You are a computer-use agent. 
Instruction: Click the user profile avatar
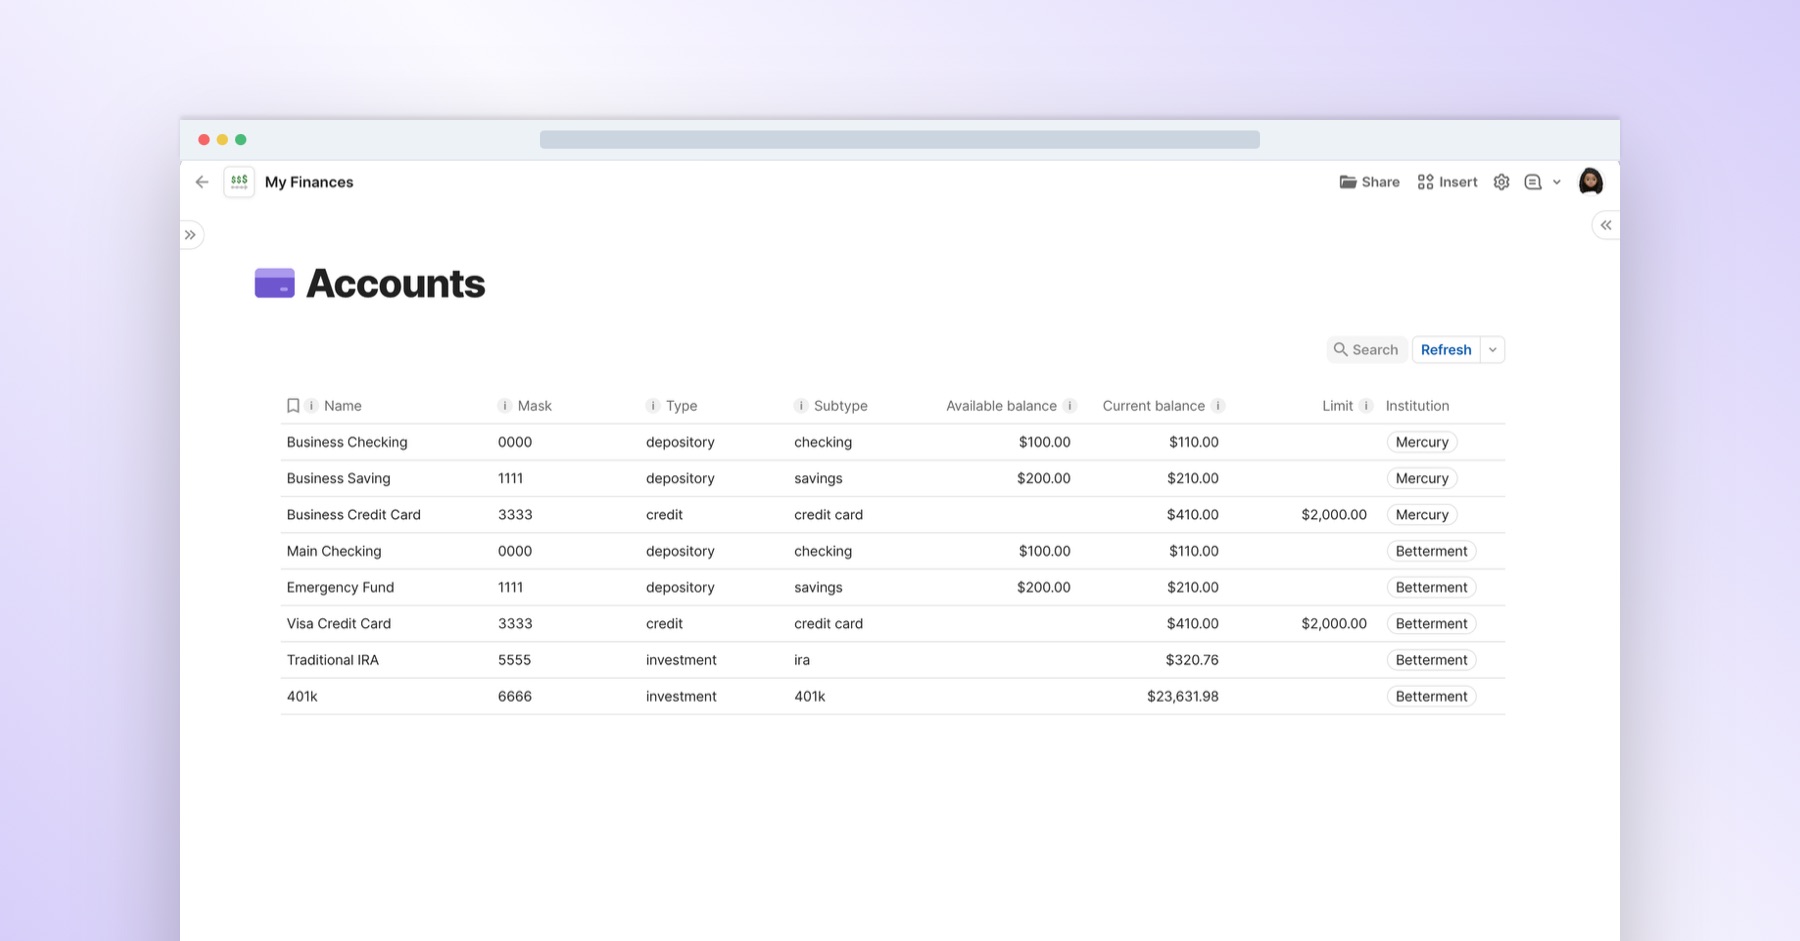1590,182
